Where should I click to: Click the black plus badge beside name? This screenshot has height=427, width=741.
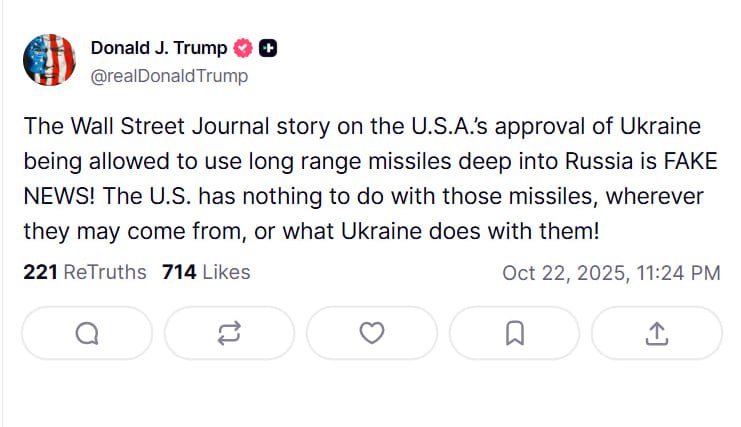click(268, 48)
